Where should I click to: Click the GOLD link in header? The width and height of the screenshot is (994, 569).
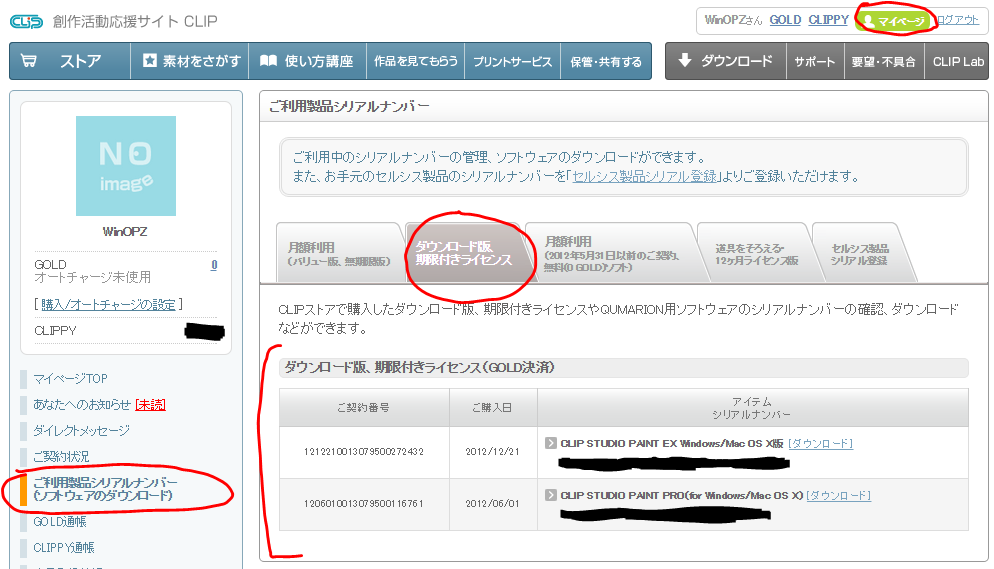click(x=785, y=20)
